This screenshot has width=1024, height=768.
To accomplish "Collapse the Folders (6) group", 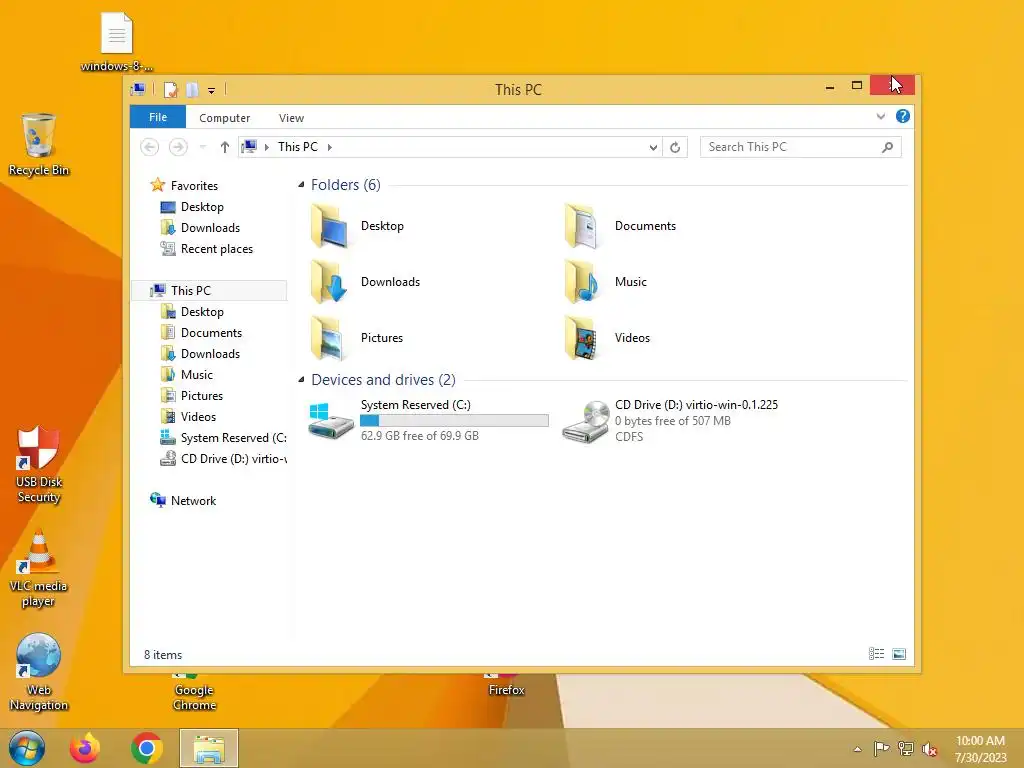I will (x=301, y=185).
